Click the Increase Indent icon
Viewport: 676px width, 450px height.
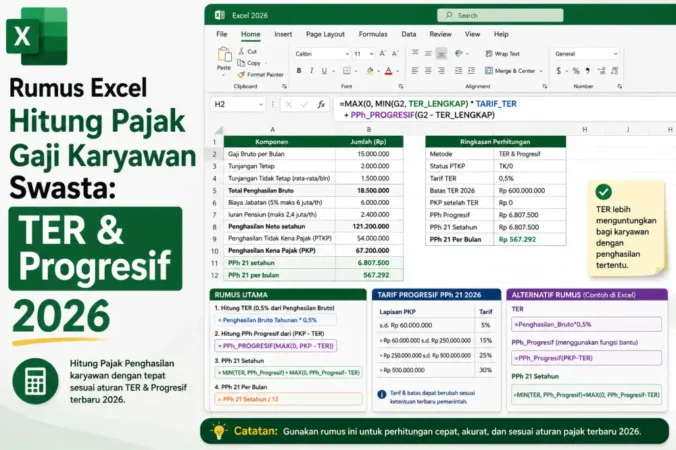coord(471,71)
